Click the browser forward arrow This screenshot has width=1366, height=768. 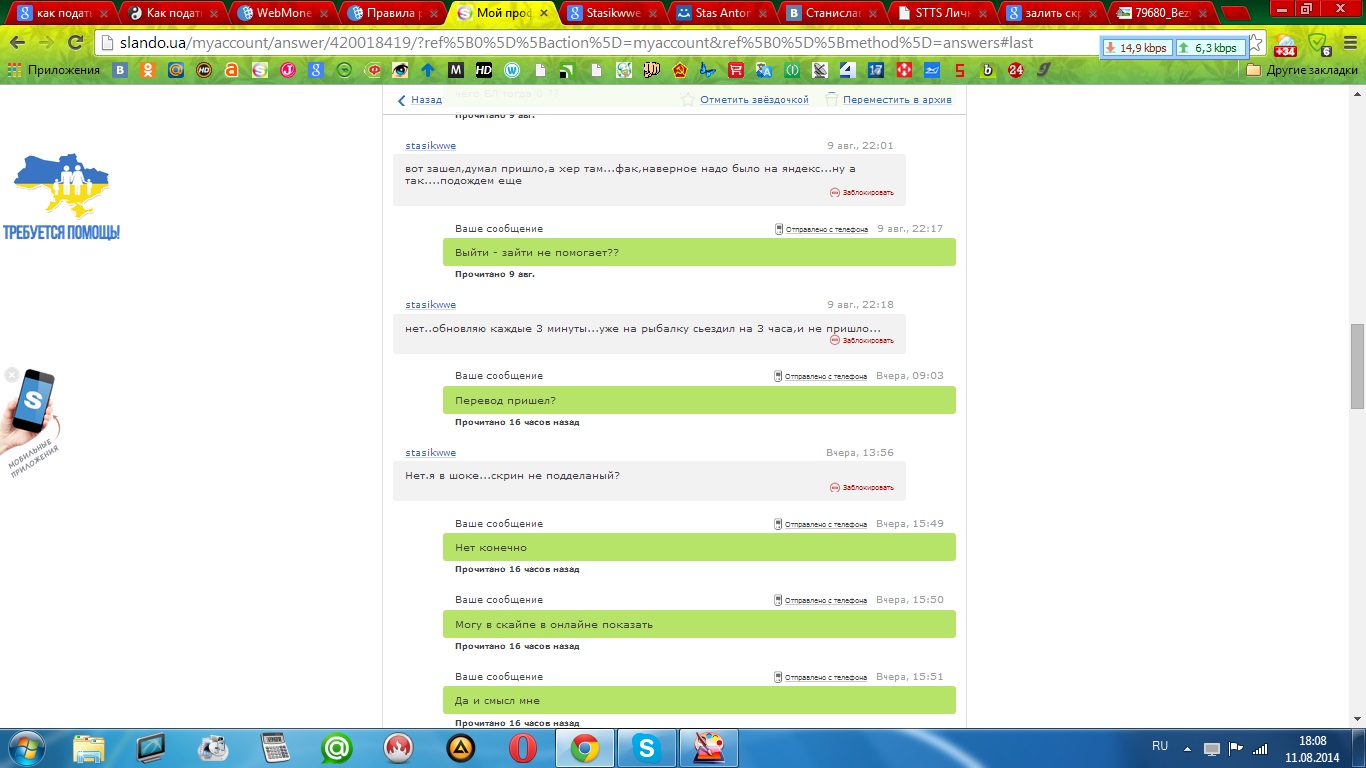coord(46,43)
